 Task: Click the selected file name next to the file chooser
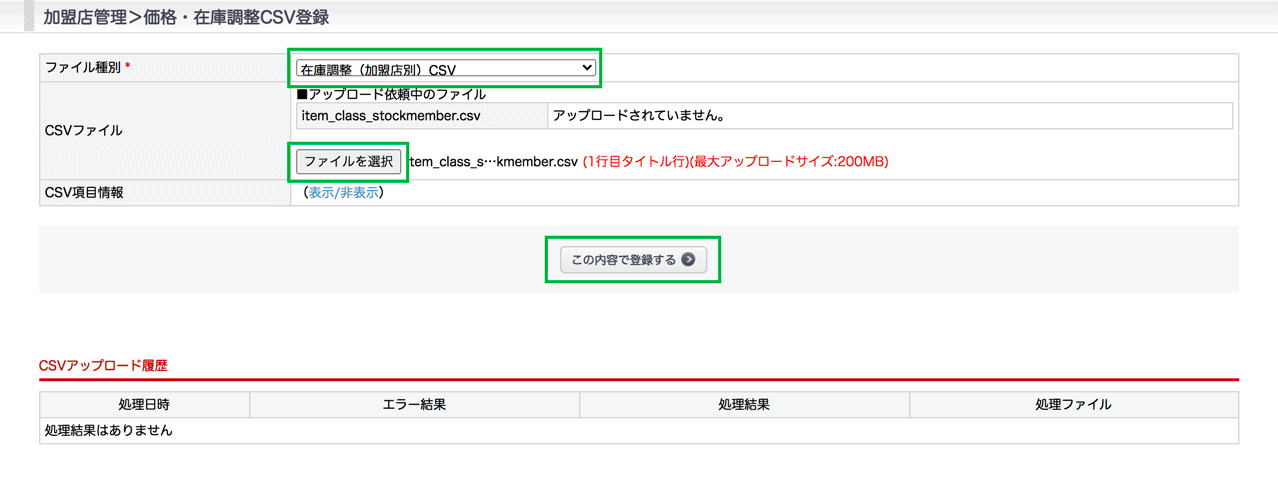(x=493, y=161)
